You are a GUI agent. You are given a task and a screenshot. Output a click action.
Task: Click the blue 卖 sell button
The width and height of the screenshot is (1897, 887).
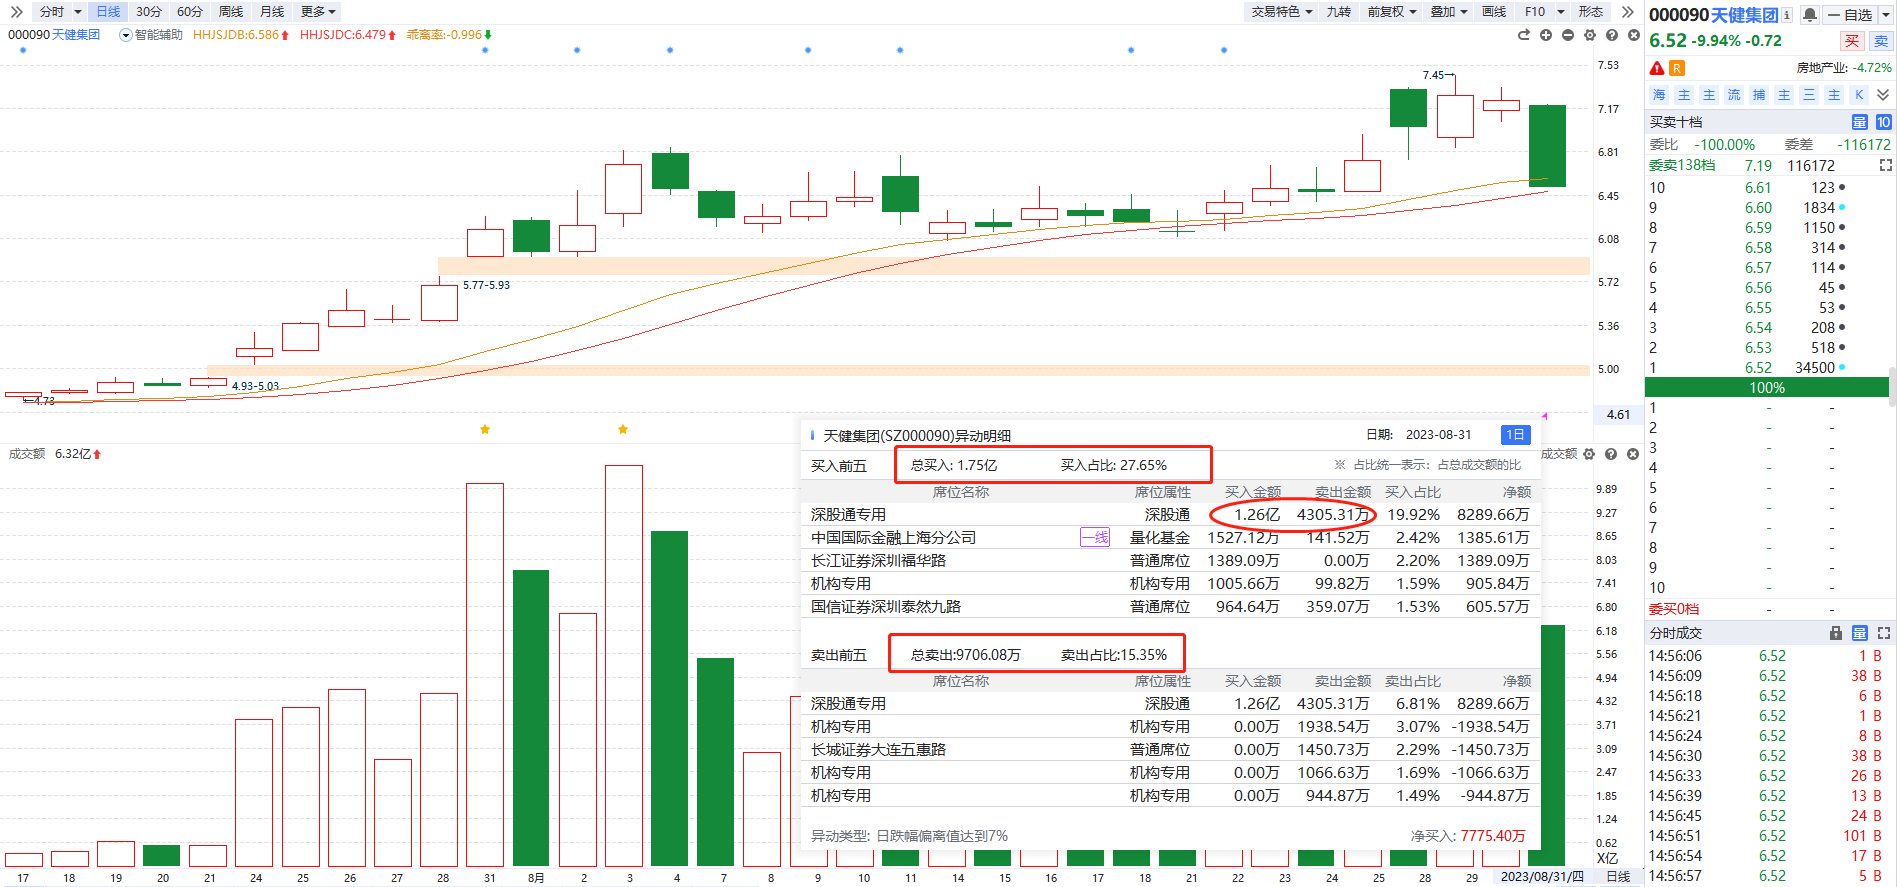1881,41
